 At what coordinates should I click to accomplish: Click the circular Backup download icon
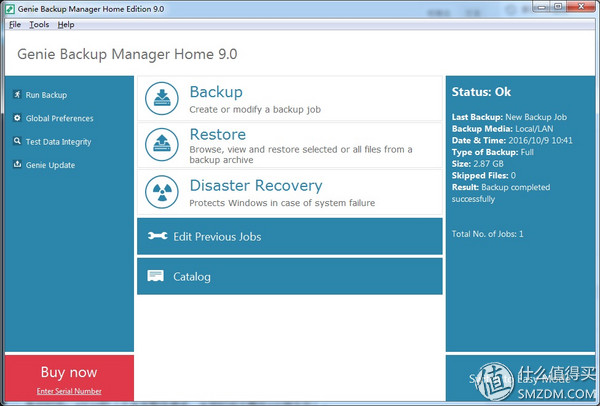[x=162, y=98]
